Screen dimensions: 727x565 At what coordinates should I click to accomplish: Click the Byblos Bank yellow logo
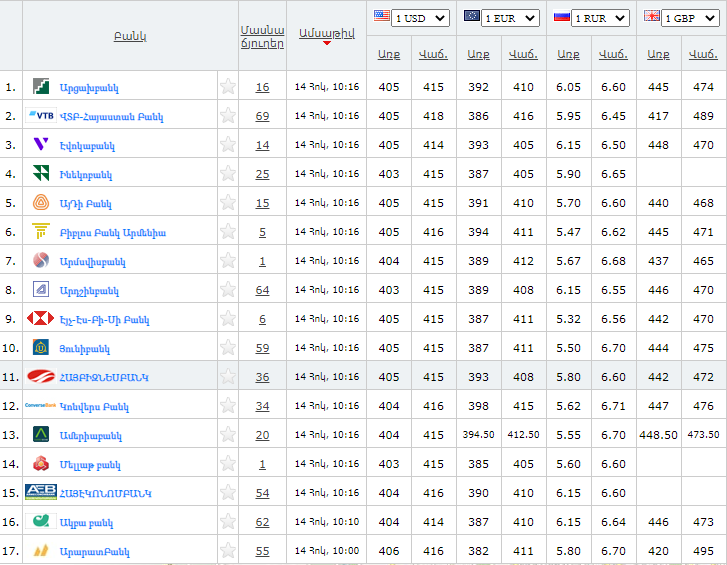pyautogui.click(x=41, y=232)
